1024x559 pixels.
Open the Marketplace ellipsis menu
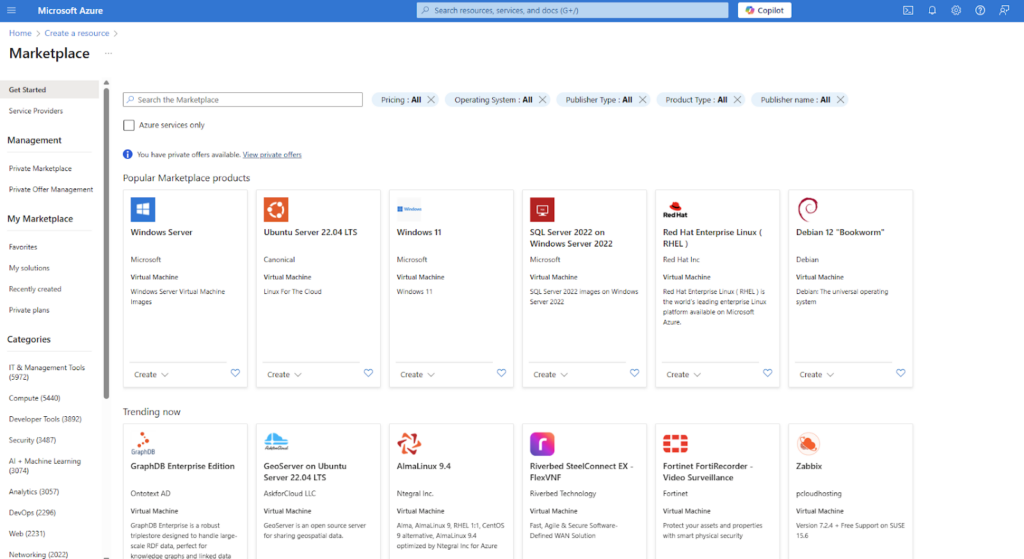108,54
